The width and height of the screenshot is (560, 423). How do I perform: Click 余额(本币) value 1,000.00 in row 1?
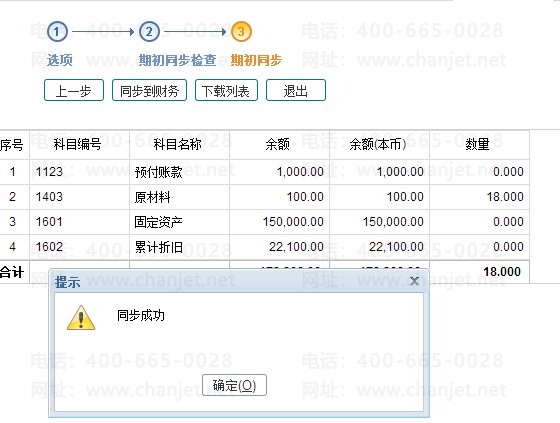click(400, 172)
